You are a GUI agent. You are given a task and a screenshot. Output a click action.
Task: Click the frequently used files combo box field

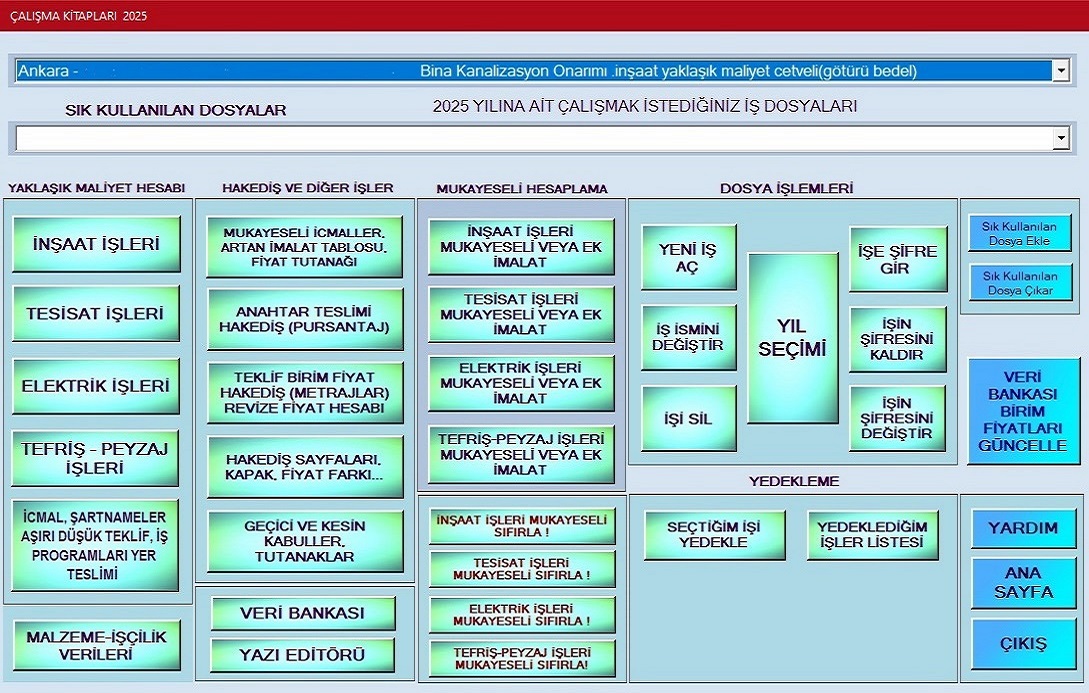[x=530, y=139]
